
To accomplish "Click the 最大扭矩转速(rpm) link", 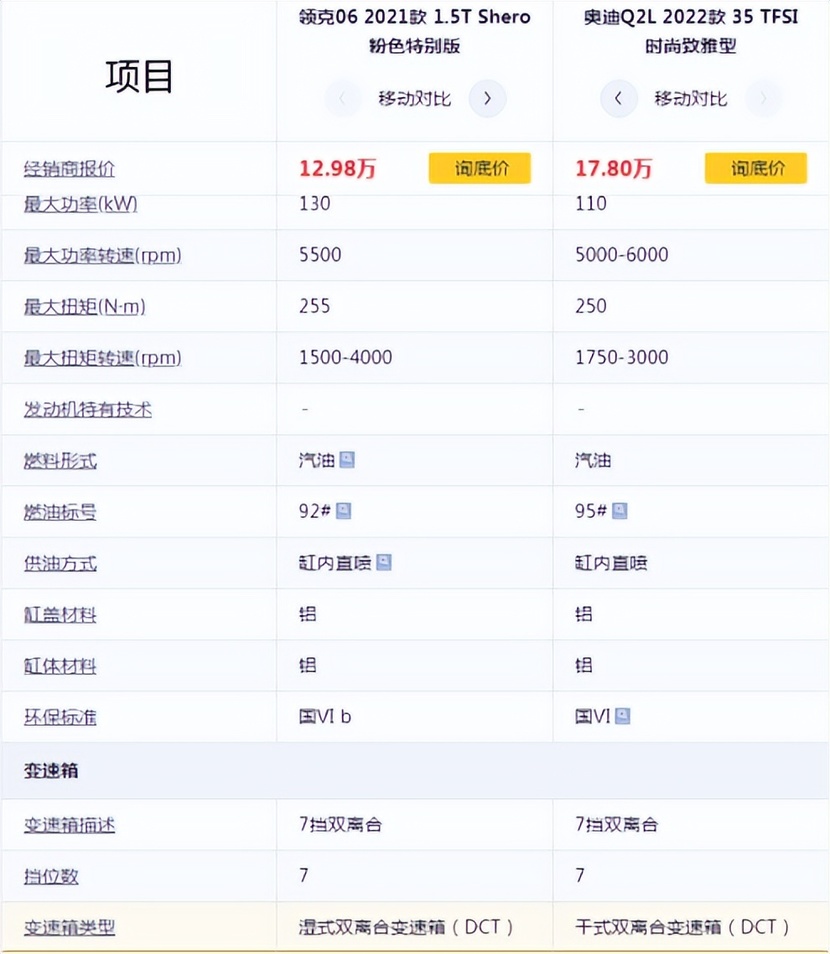I will [103, 357].
